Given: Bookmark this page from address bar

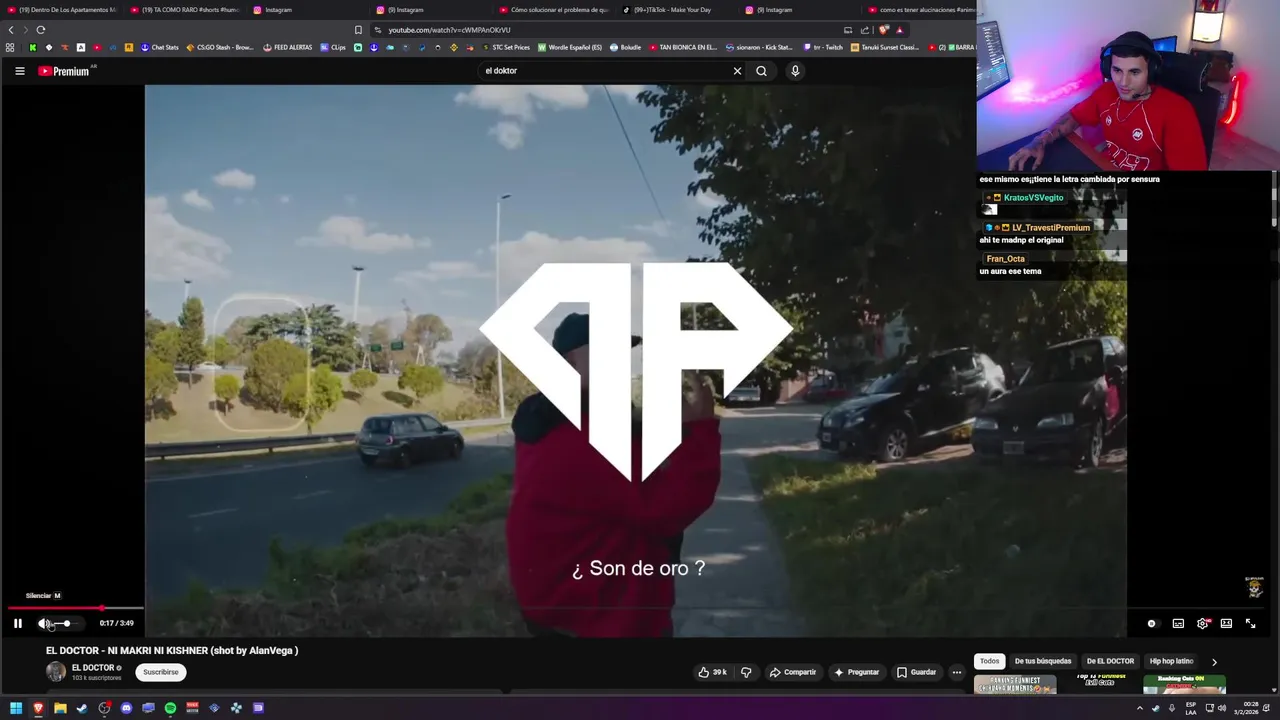Looking at the screenshot, I should 358,30.
